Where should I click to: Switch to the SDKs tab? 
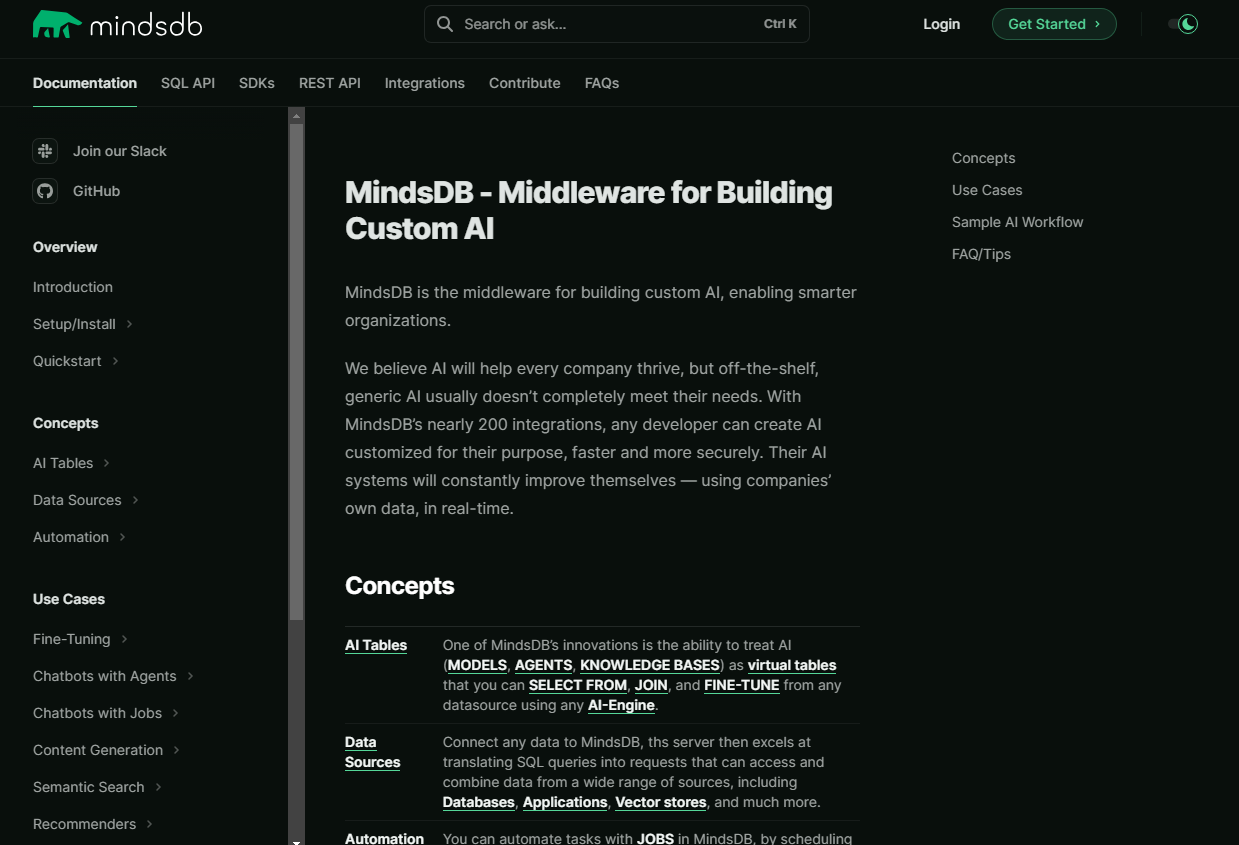257,83
